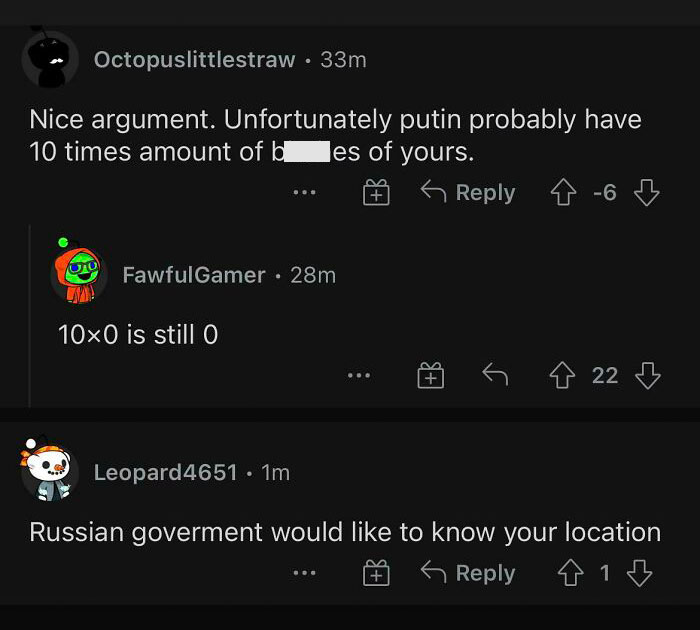Open more options for Octopuslittlestraw's comment

coord(305,193)
